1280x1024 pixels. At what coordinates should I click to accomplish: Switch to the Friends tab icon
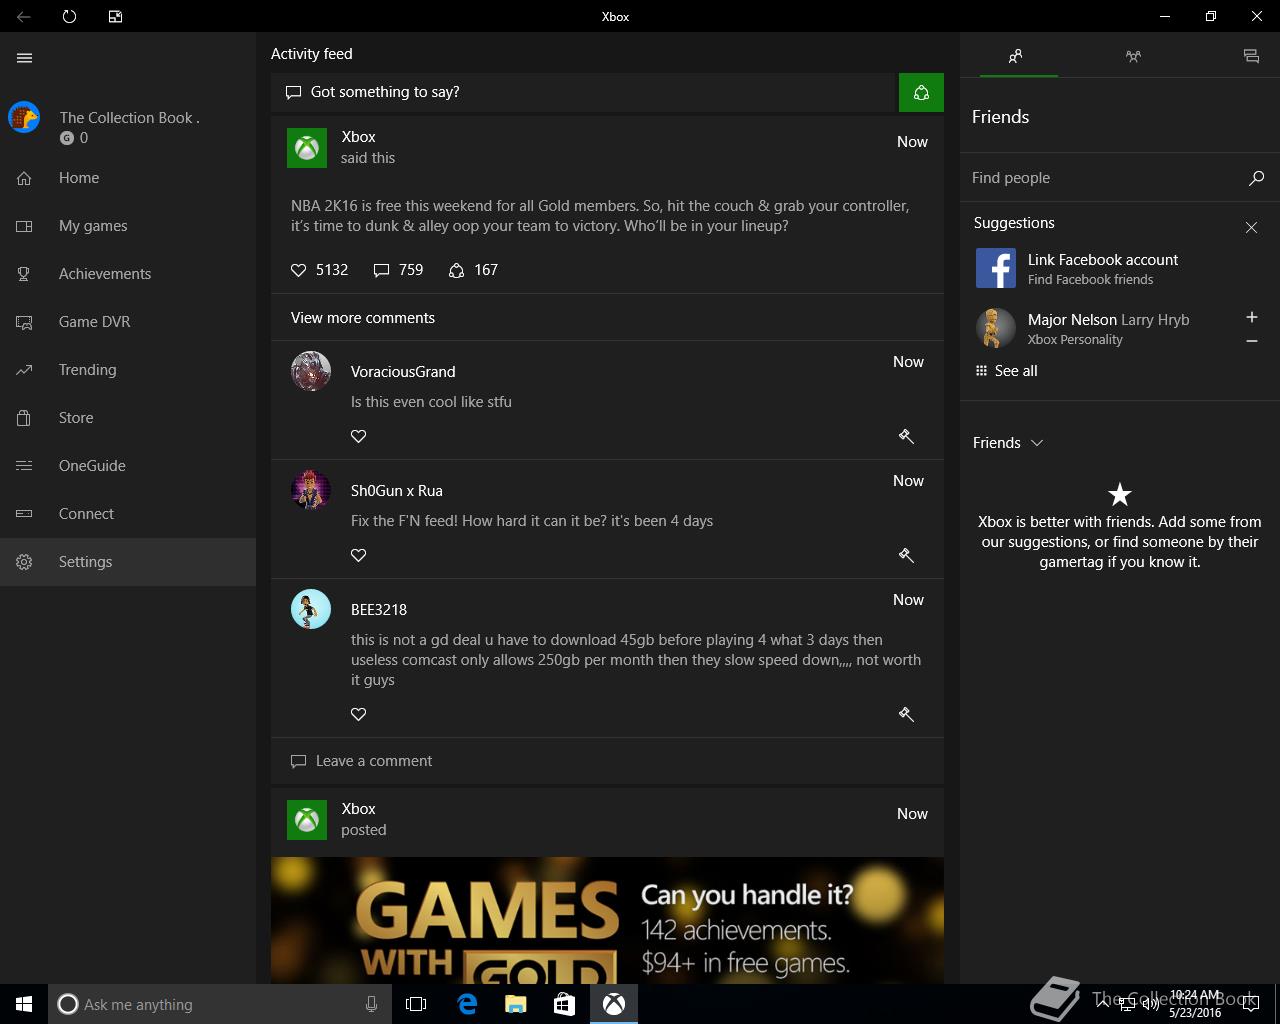tap(1015, 56)
